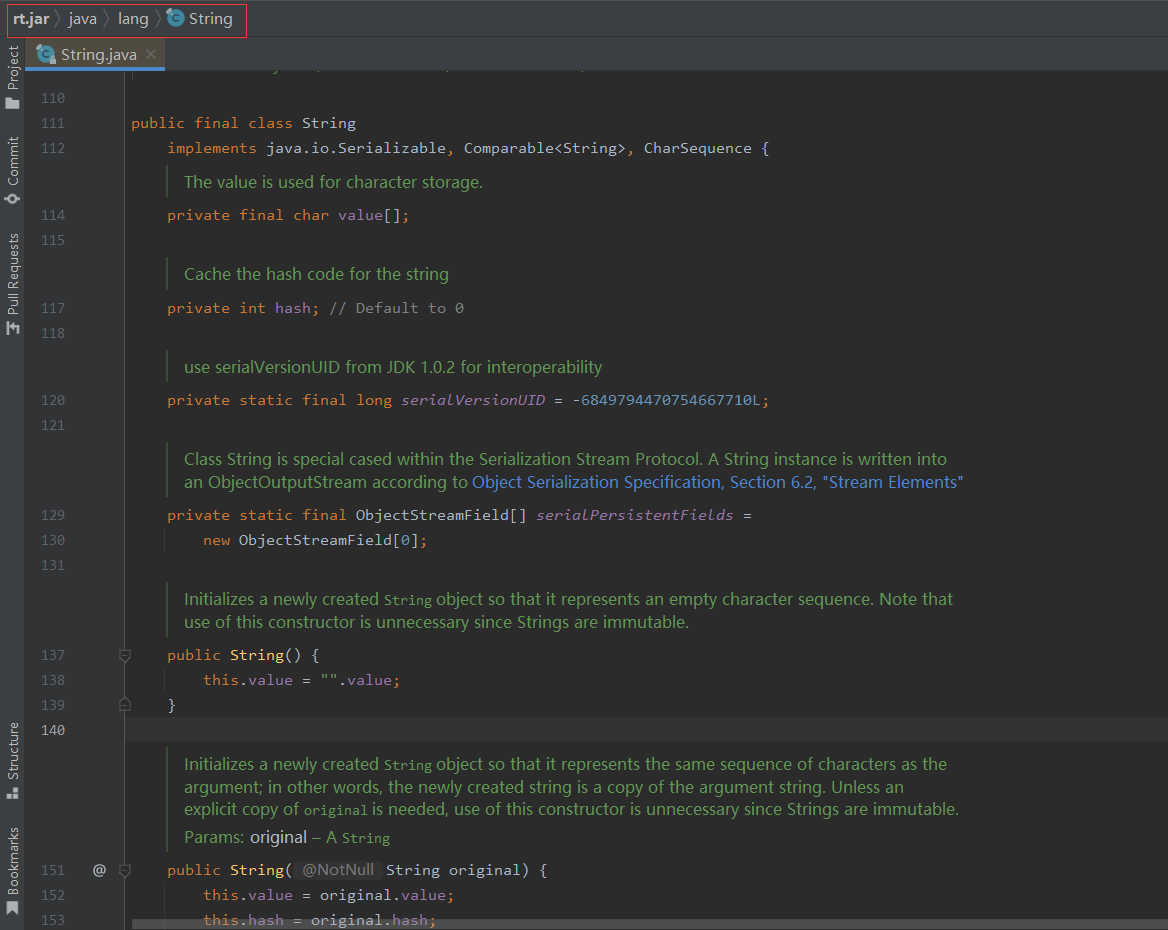Click the 'private int hash' declaration
Image resolution: width=1168 pixels, height=930 pixels.
coord(242,308)
